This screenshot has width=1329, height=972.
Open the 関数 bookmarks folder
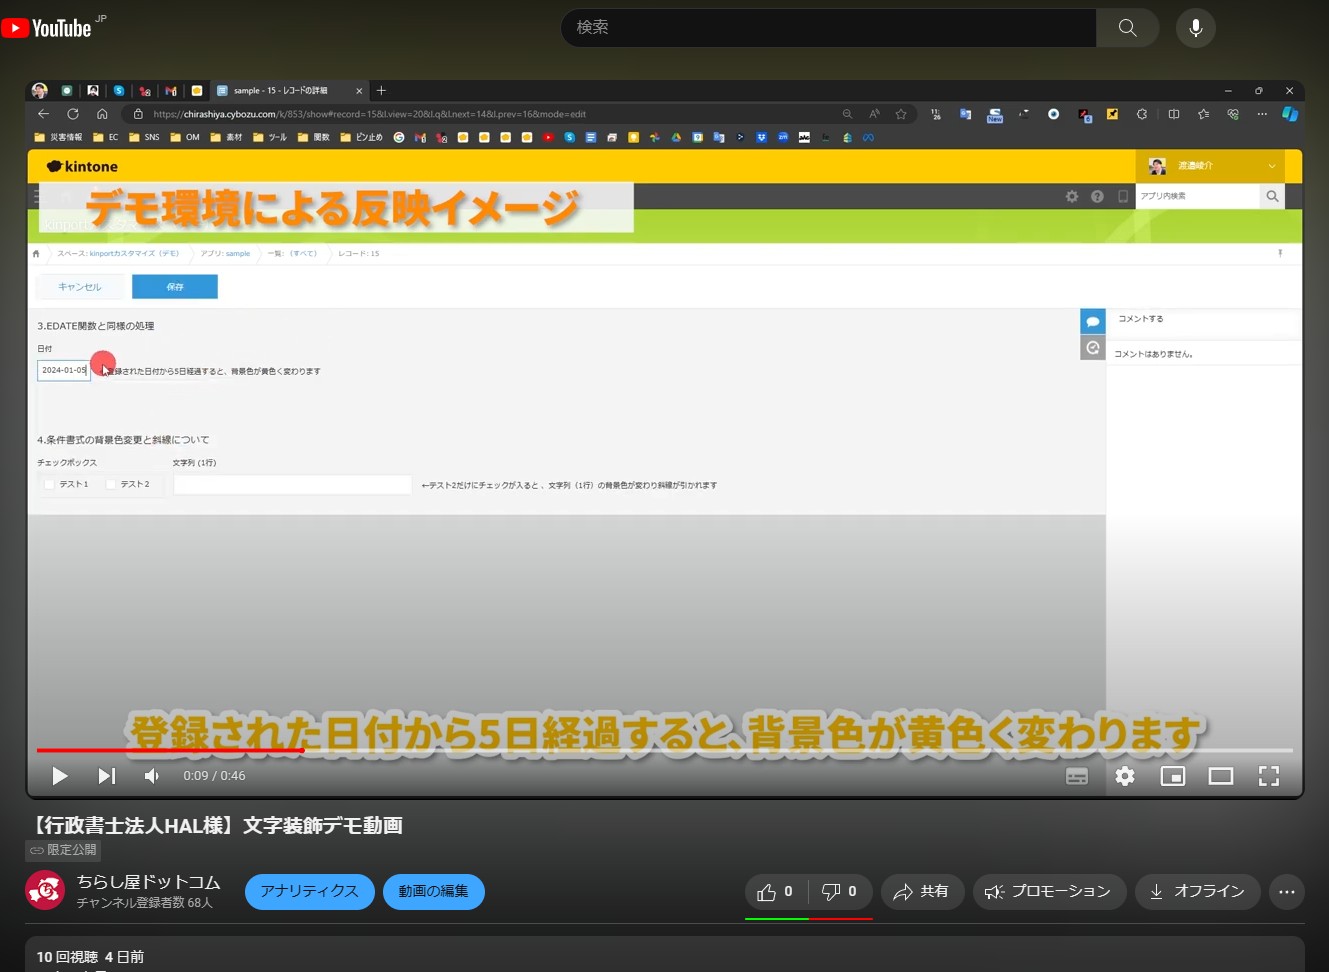pos(314,137)
